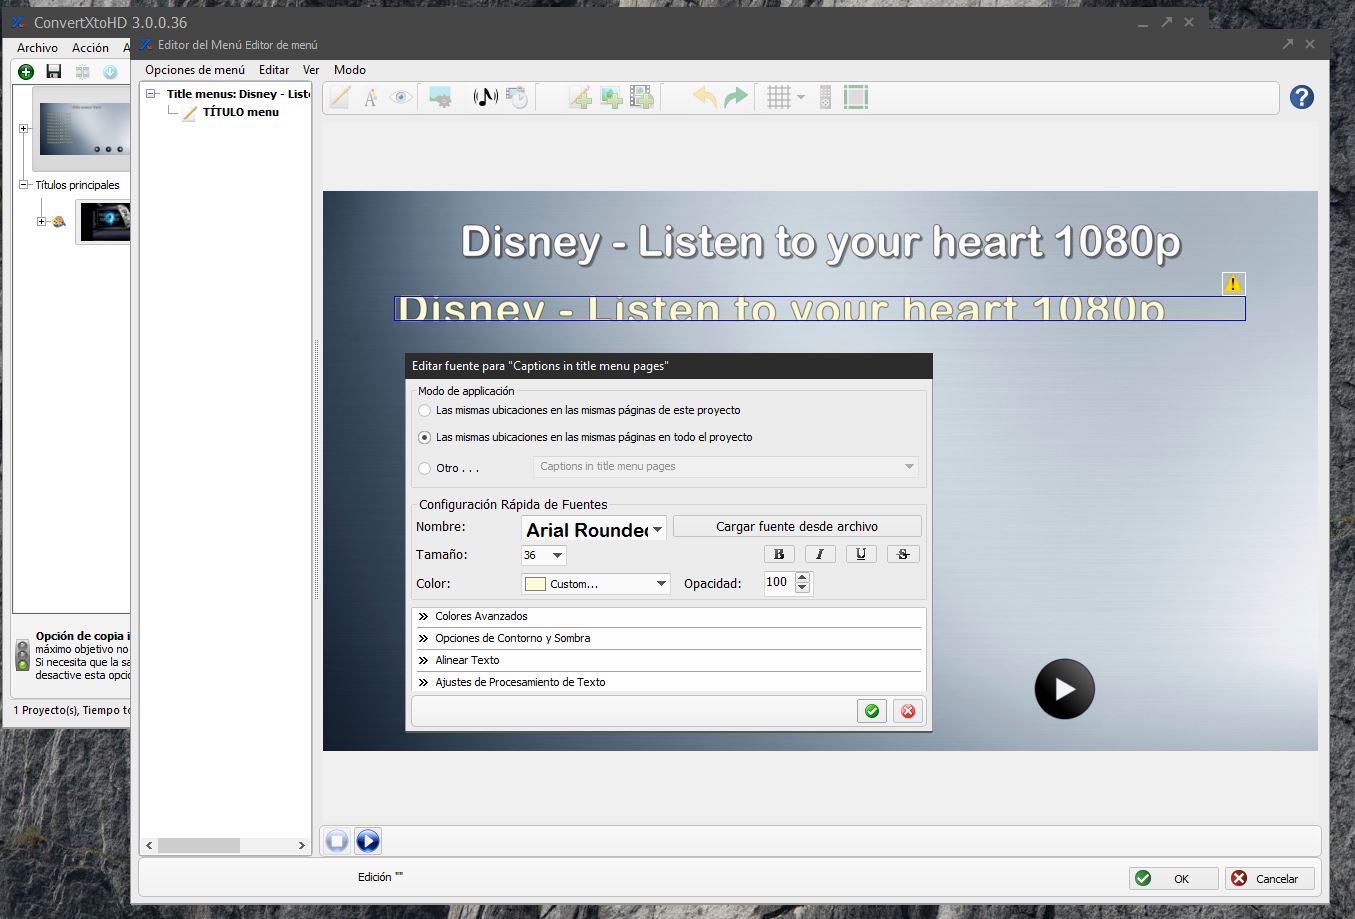1355x919 pixels.
Task: Open the Opciones de menú menu
Action: pos(195,70)
